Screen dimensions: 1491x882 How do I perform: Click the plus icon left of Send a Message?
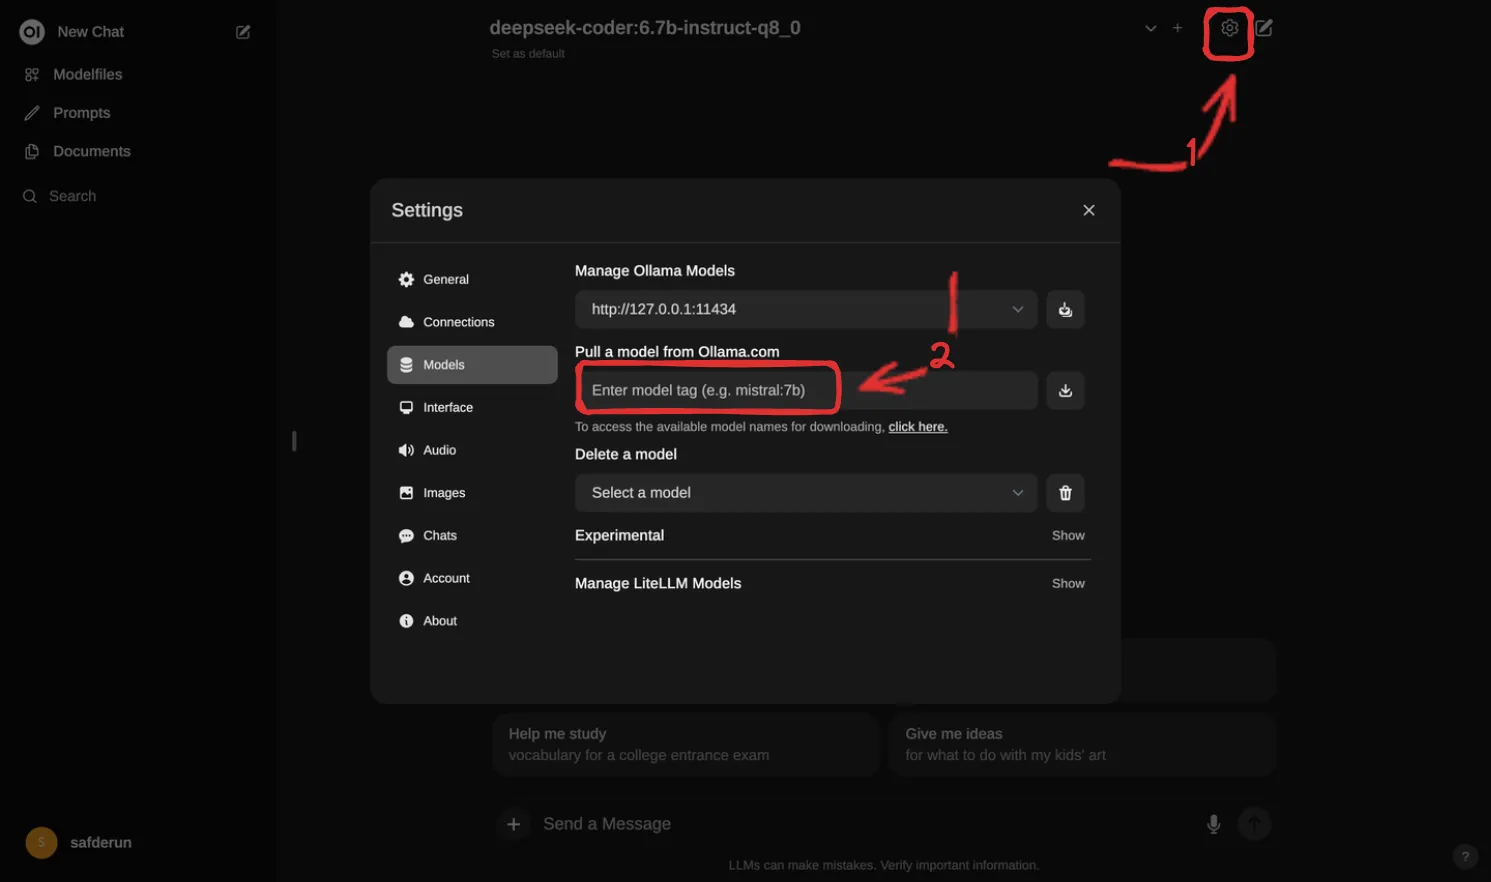(513, 824)
